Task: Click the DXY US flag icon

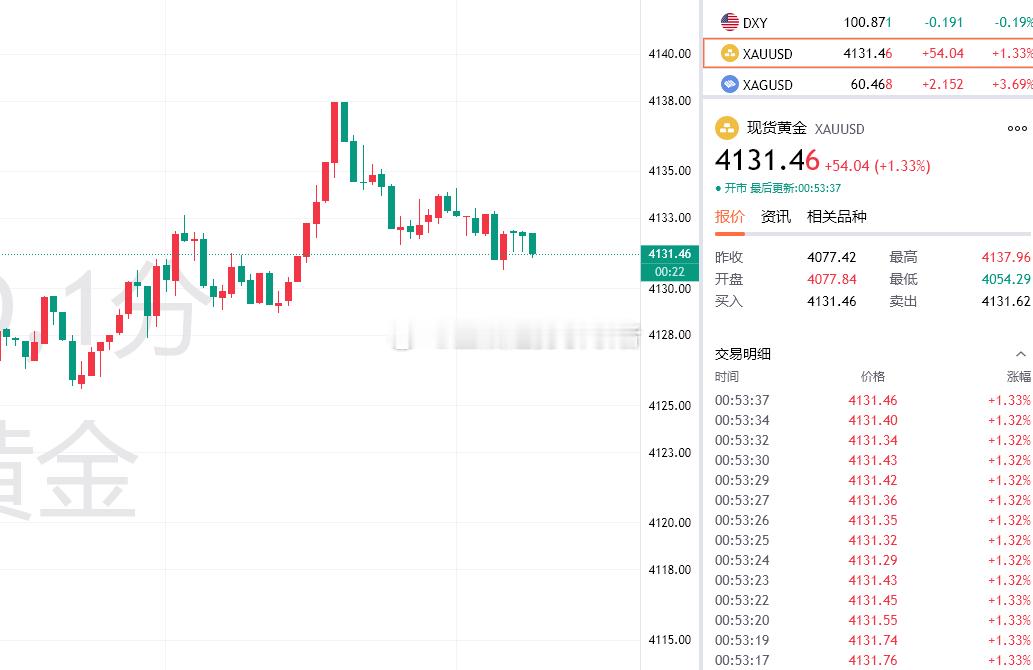Action: coord(729,22)
